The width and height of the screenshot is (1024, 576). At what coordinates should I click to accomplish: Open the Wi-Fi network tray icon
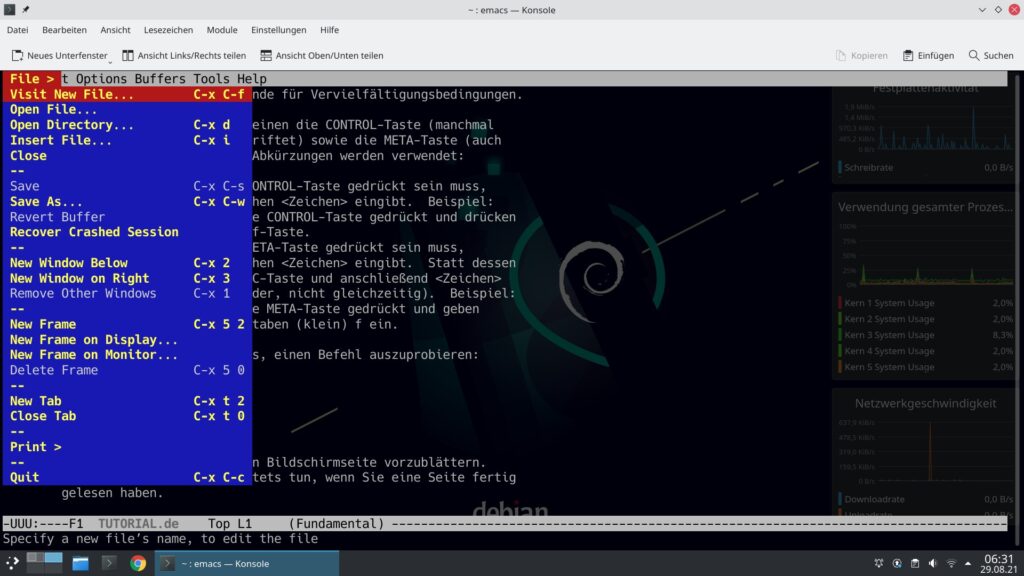pyautogui.click(x=951, y=563)
